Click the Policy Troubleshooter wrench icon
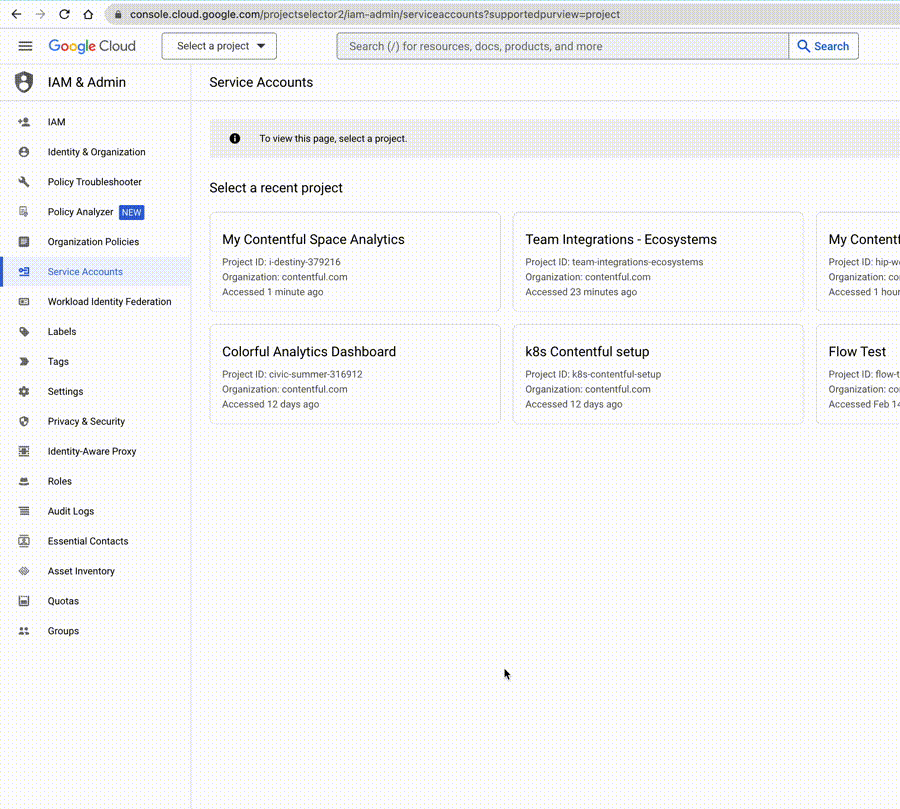This screenshot has height=809, width=900. [24, 182]
